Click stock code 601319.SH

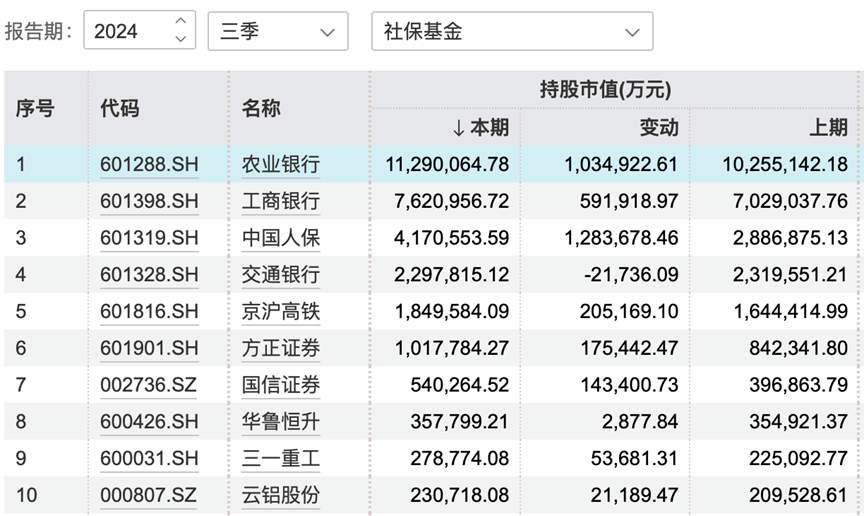pos(149,238)
